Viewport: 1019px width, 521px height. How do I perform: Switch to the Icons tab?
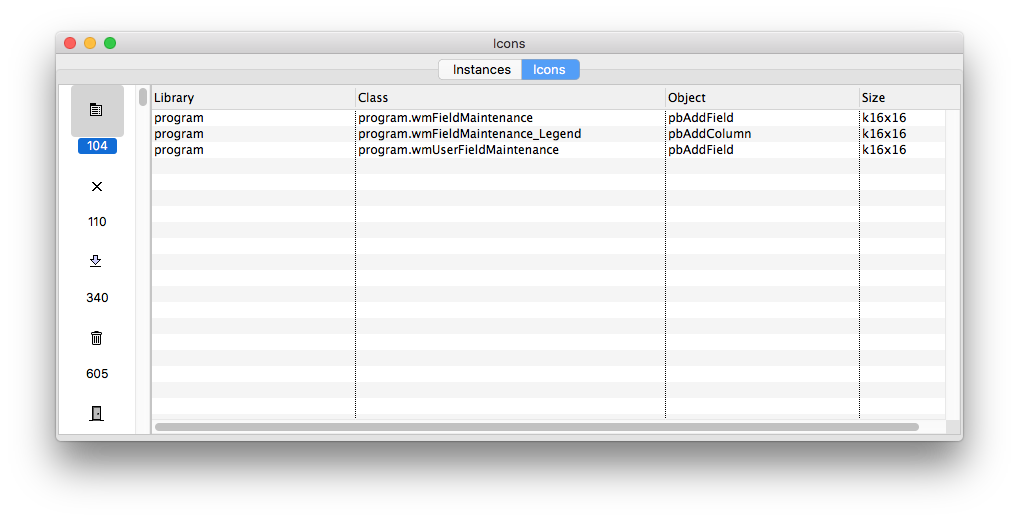(550, 70)
